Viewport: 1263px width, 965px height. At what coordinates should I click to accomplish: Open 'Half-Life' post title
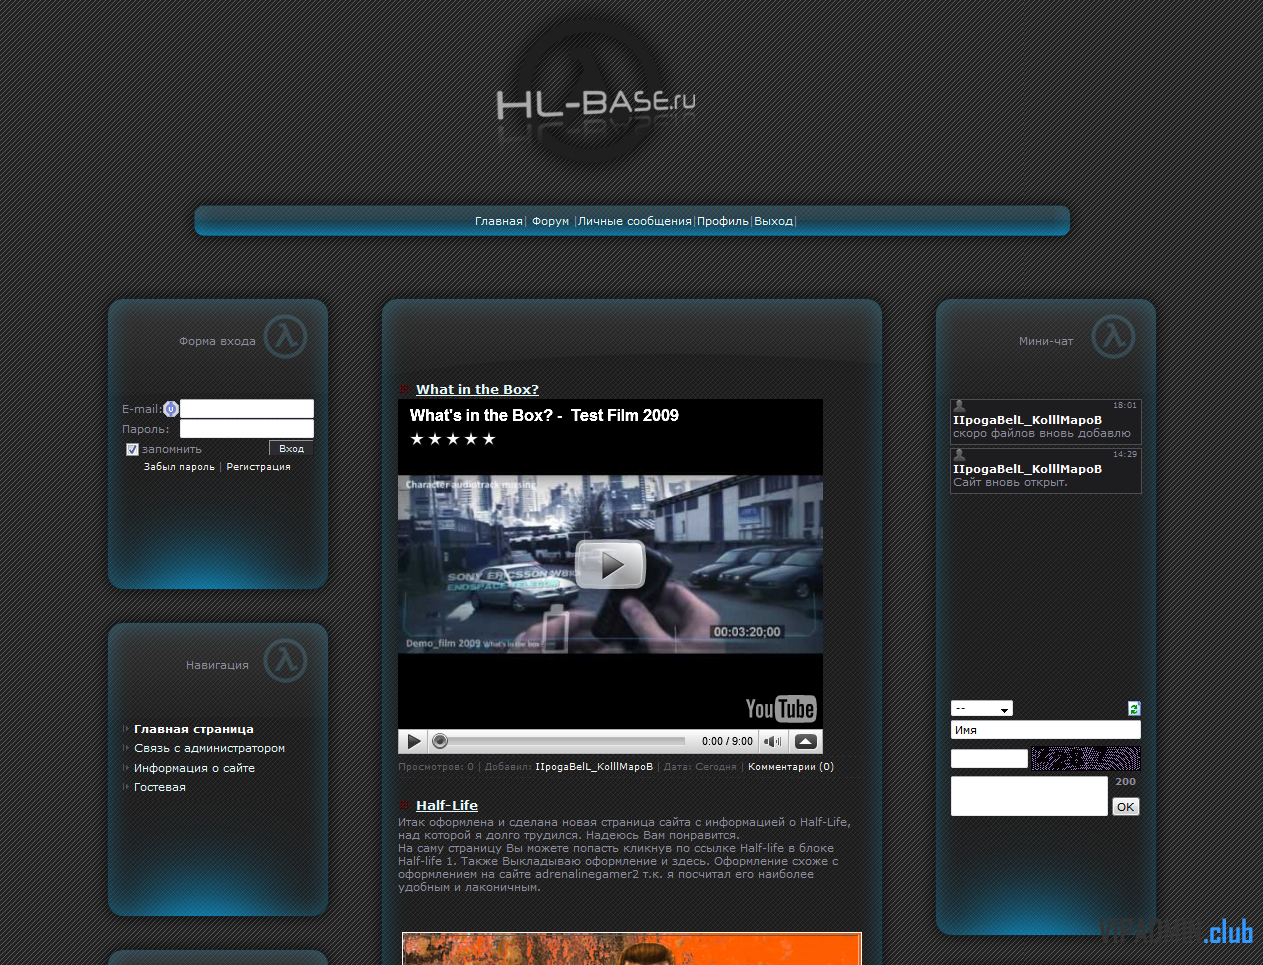click(x=447, y=805)
